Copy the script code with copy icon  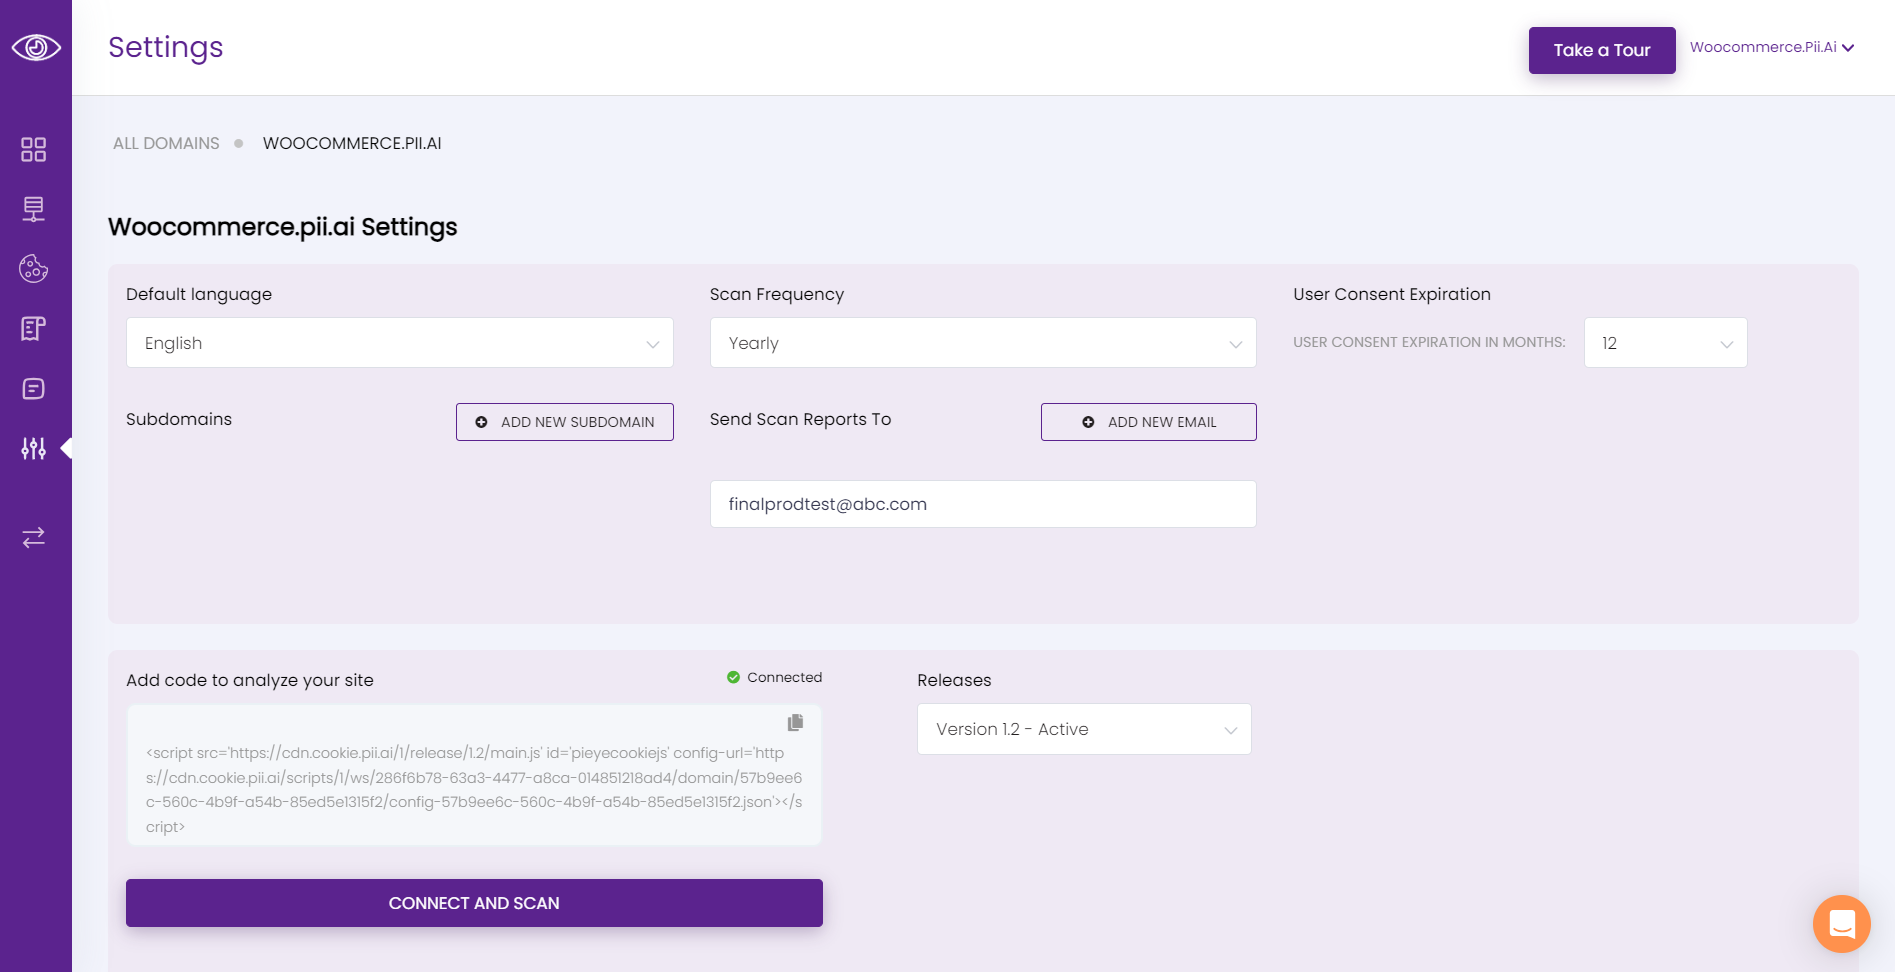click(795, 722)
